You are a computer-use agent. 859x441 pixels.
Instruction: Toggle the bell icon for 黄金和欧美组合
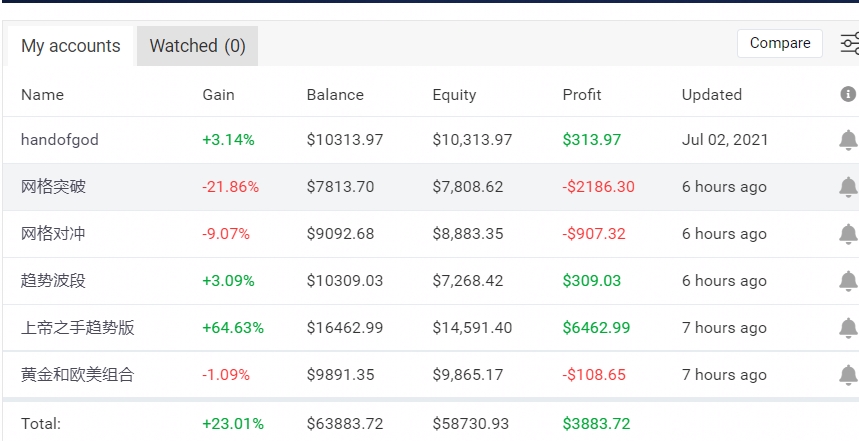pos(847,375)
